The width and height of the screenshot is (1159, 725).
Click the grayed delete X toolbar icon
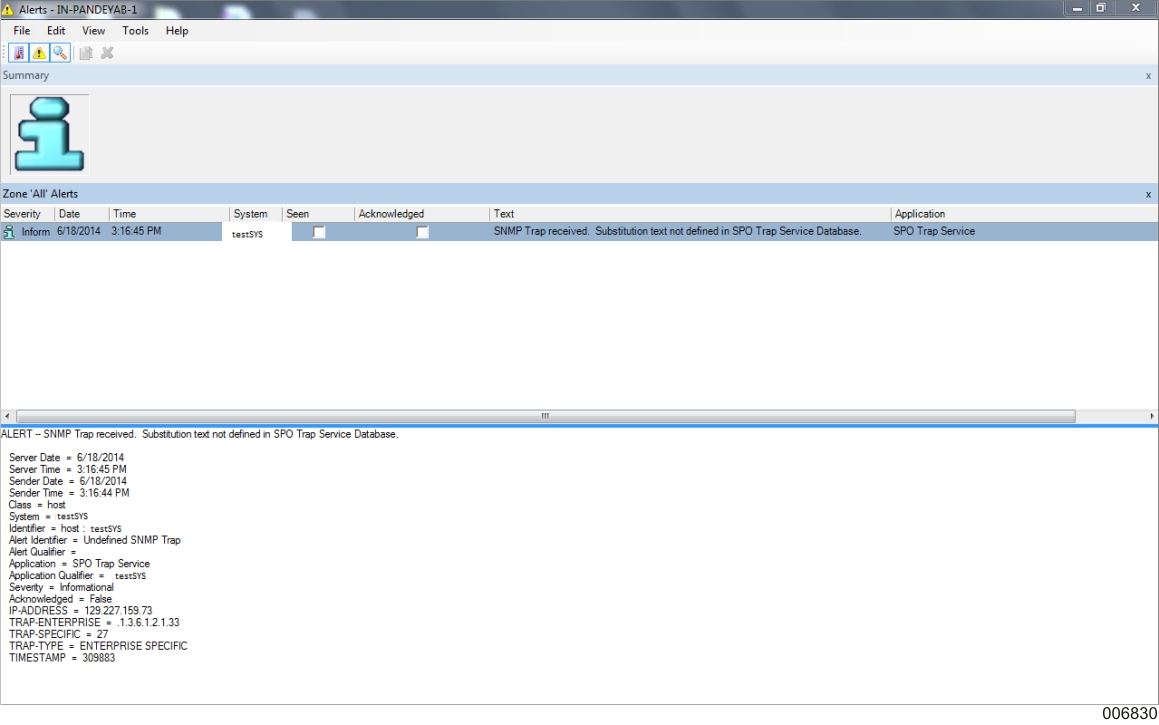tap(107, 53)
